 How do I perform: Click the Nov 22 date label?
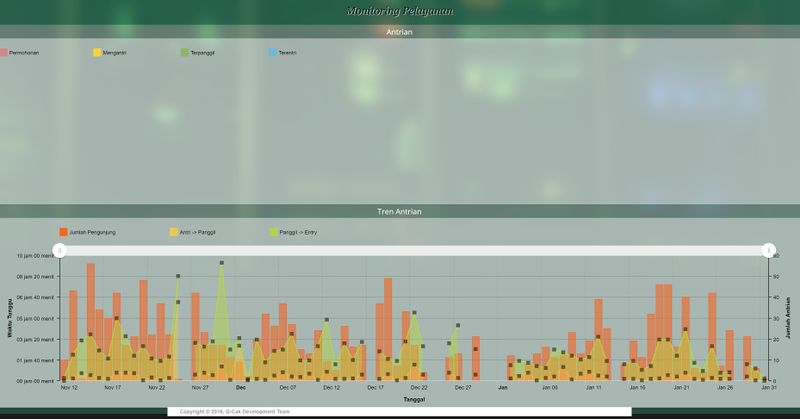[157, 388]
